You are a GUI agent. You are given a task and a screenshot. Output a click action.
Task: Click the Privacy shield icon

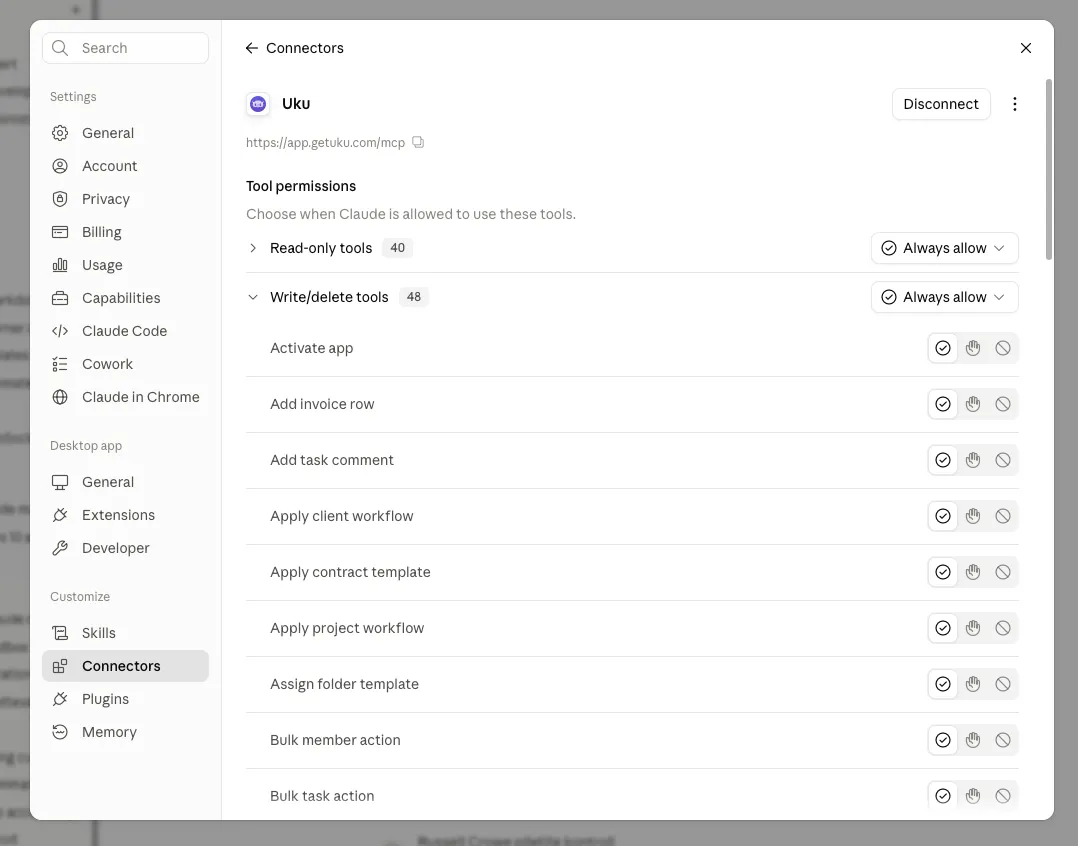(x=60, y=199)
